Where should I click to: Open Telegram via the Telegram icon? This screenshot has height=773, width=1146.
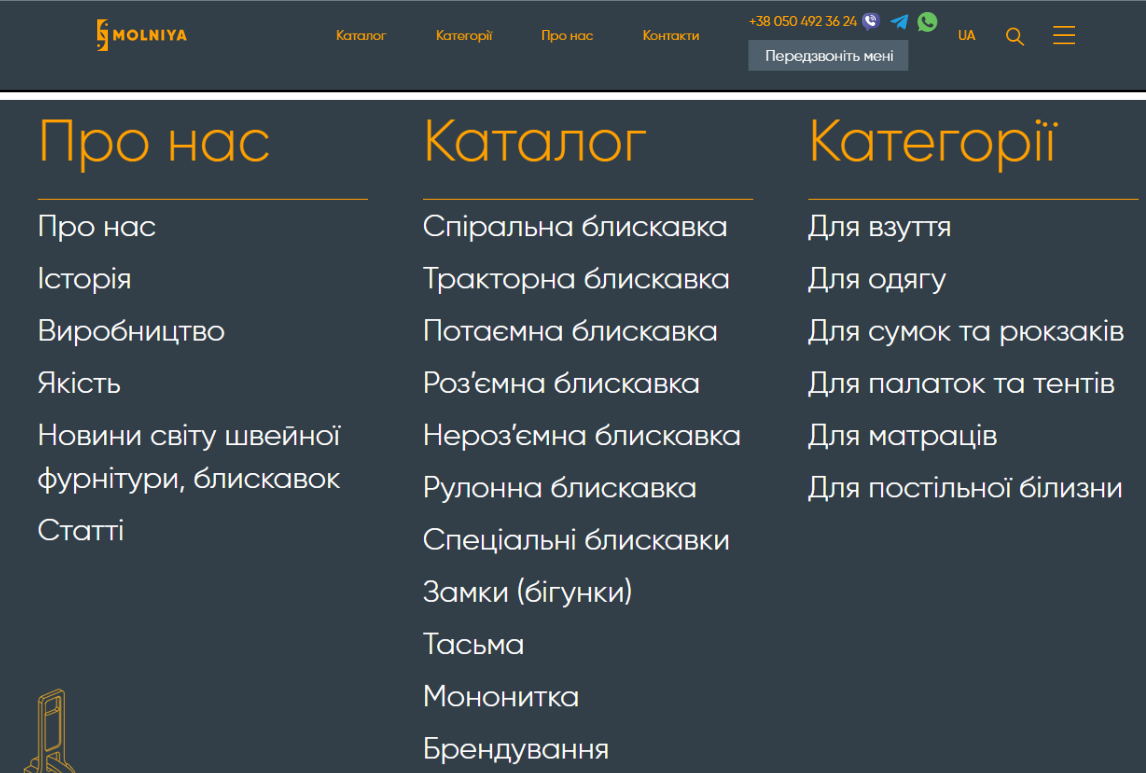pos(898,20)
